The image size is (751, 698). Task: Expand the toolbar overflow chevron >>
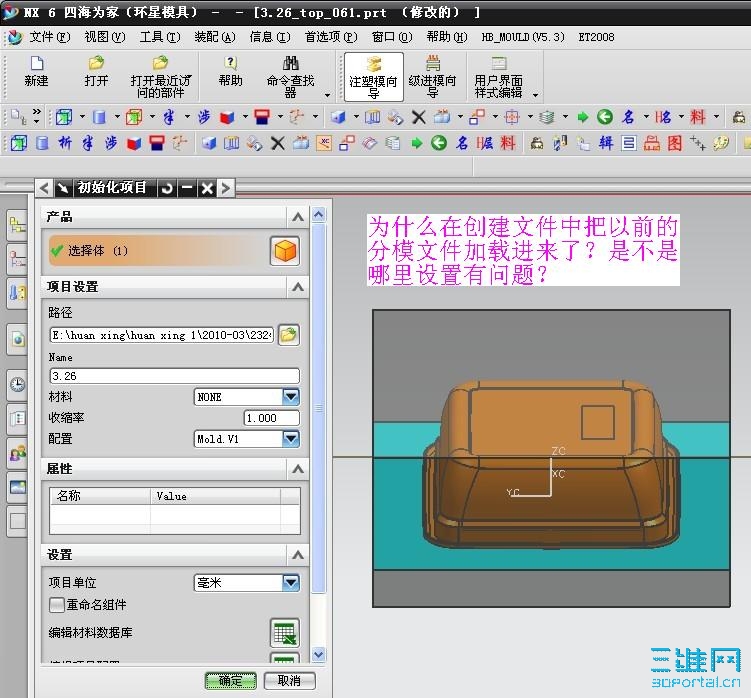(36, 112)
